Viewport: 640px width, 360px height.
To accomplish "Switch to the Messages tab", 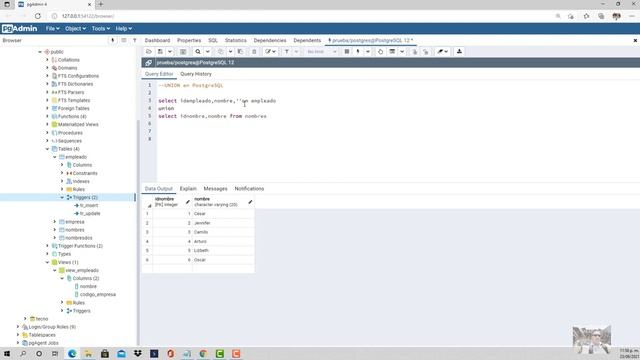I will coord(216,189).
